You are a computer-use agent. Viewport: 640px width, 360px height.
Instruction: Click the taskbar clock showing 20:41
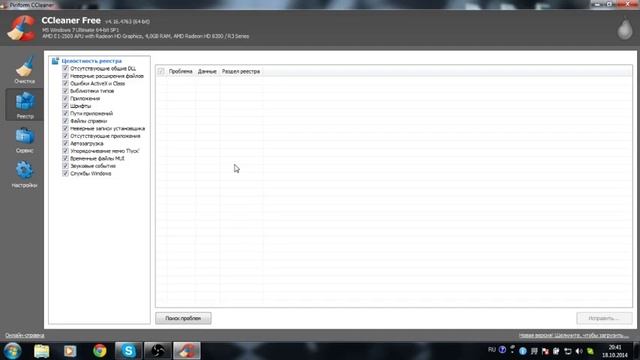click(x=615, y=351)
